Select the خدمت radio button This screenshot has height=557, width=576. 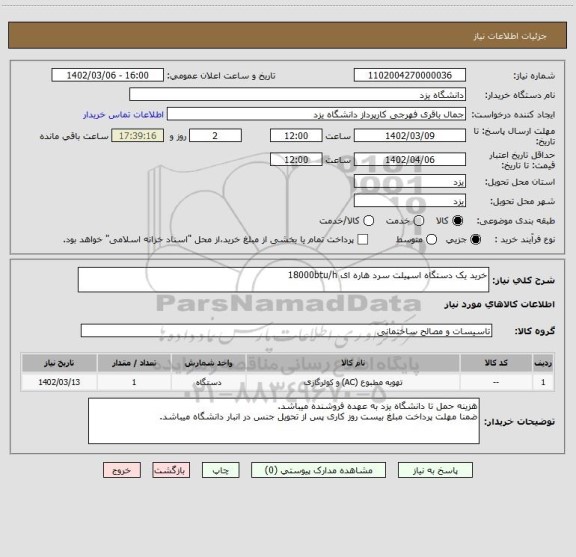click(x=419, y=221)
